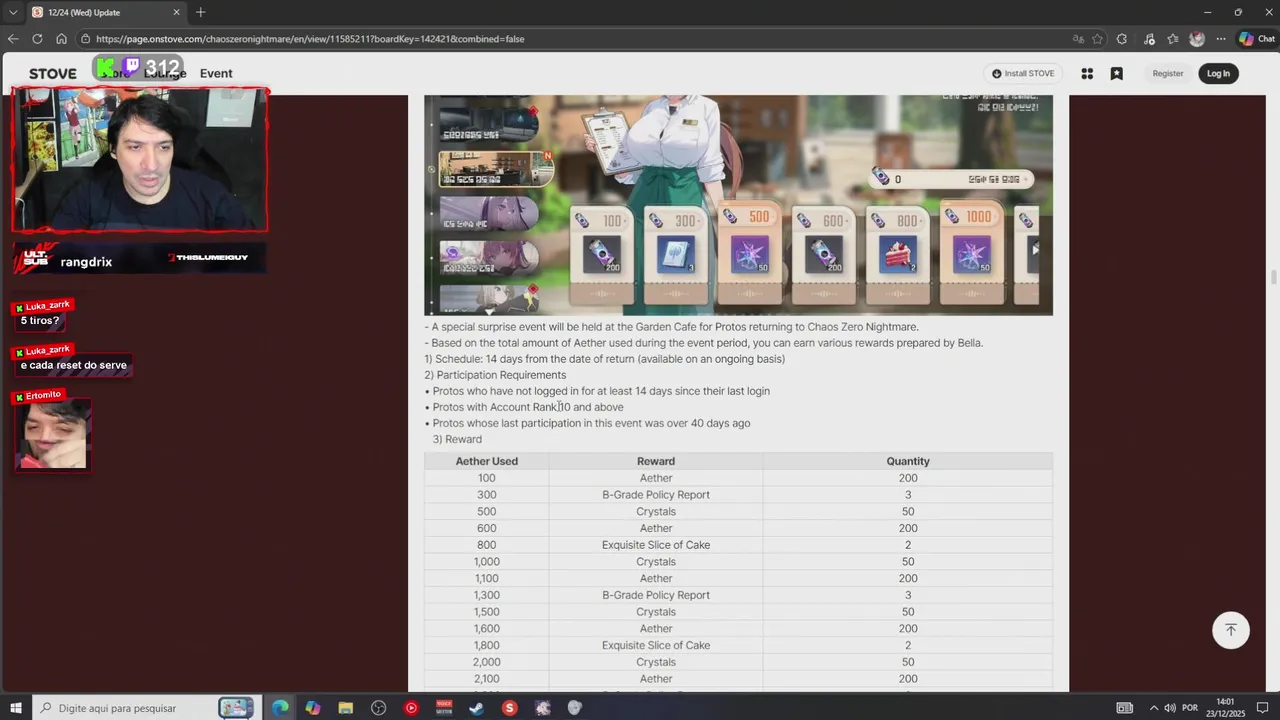Viewport: 1280px width, 720px height.
Task: Open Steam from the taskbar
Action: 477,708
